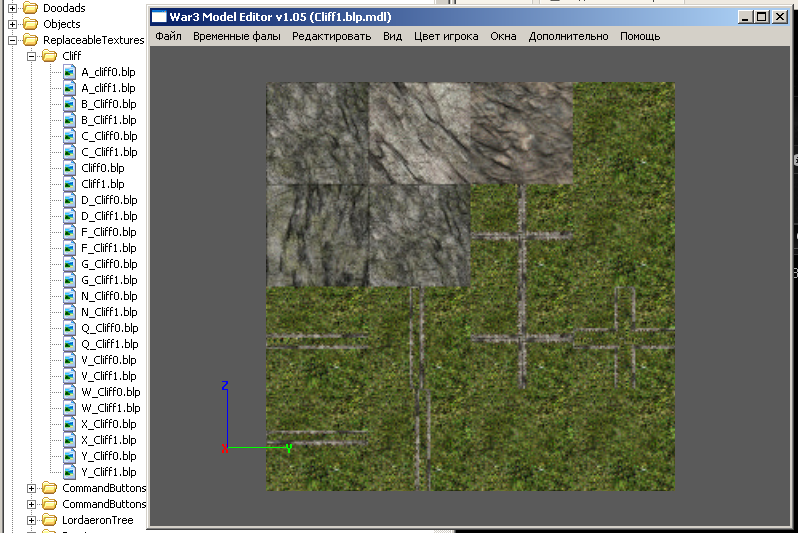Click the LordaeronTree folder icon
The width and height of the screenshot is (798, 533).
49,520
